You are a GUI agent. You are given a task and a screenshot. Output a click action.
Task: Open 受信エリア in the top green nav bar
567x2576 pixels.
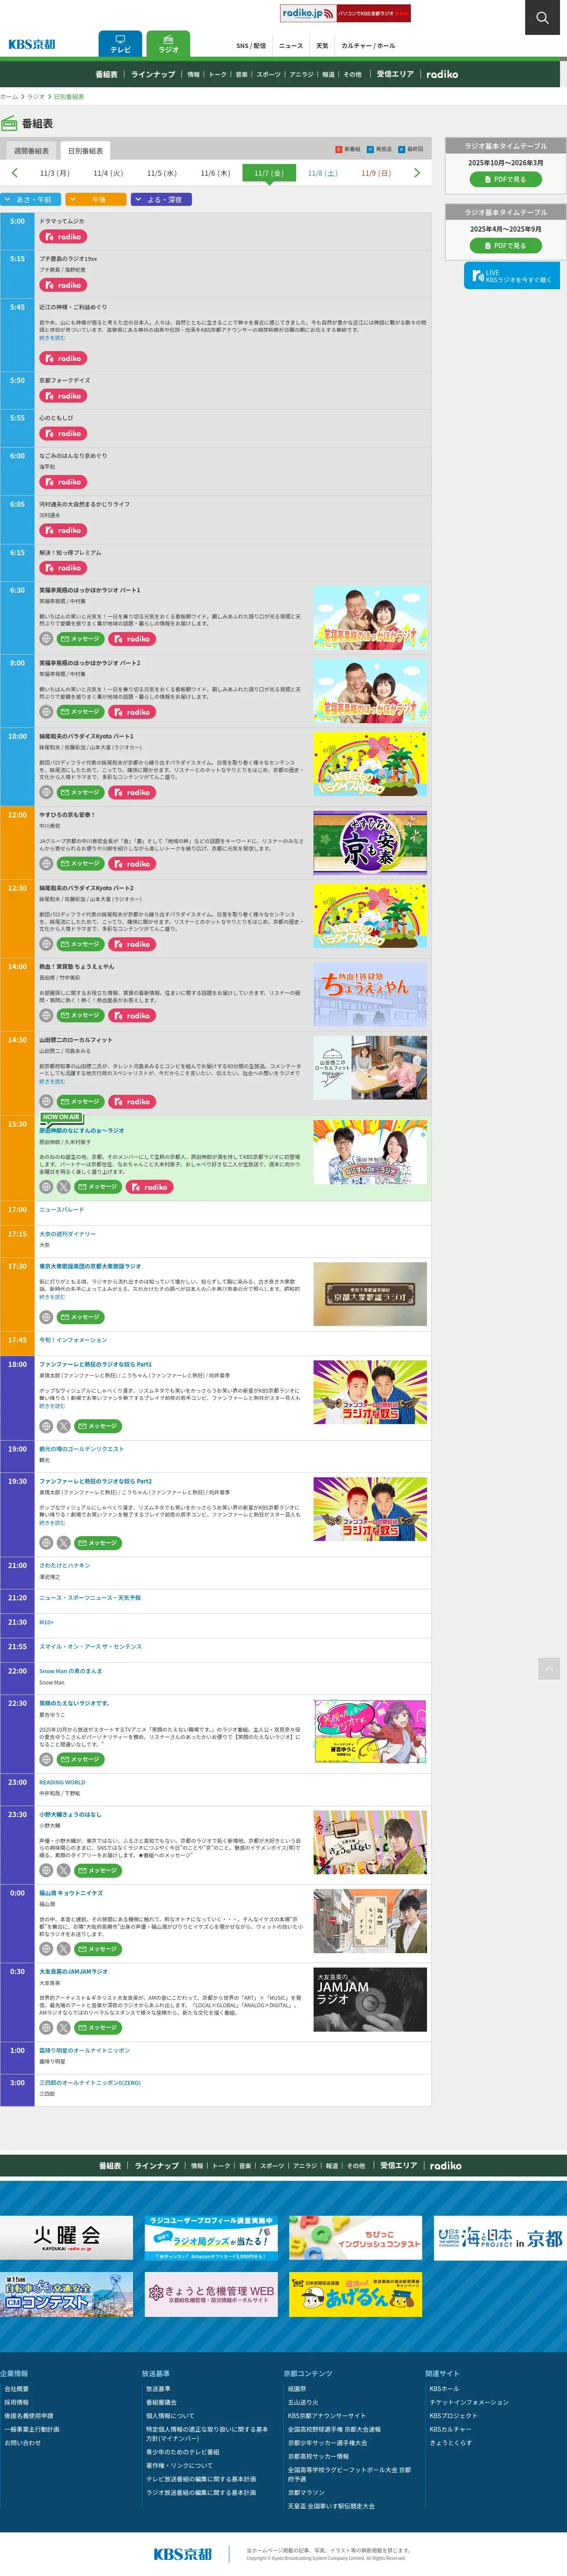coord(395,74)
